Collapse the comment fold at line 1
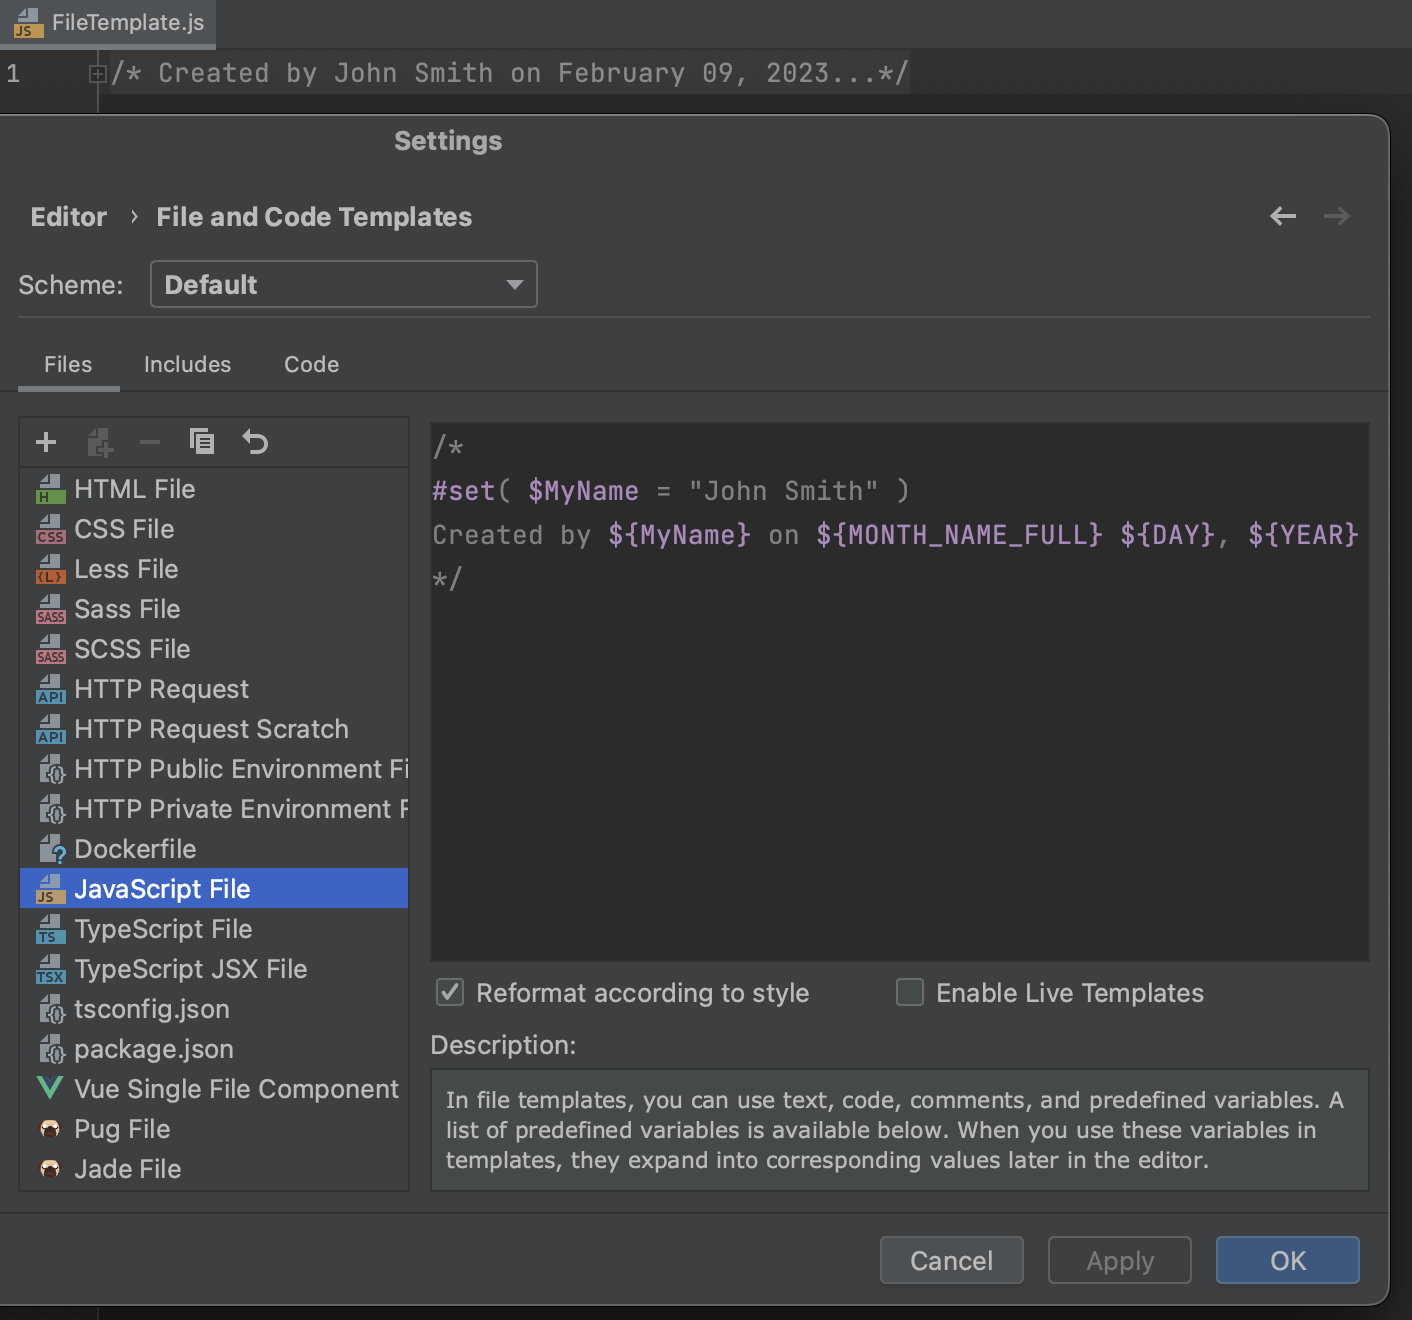 pyautogui.click(x=96, y=72)
